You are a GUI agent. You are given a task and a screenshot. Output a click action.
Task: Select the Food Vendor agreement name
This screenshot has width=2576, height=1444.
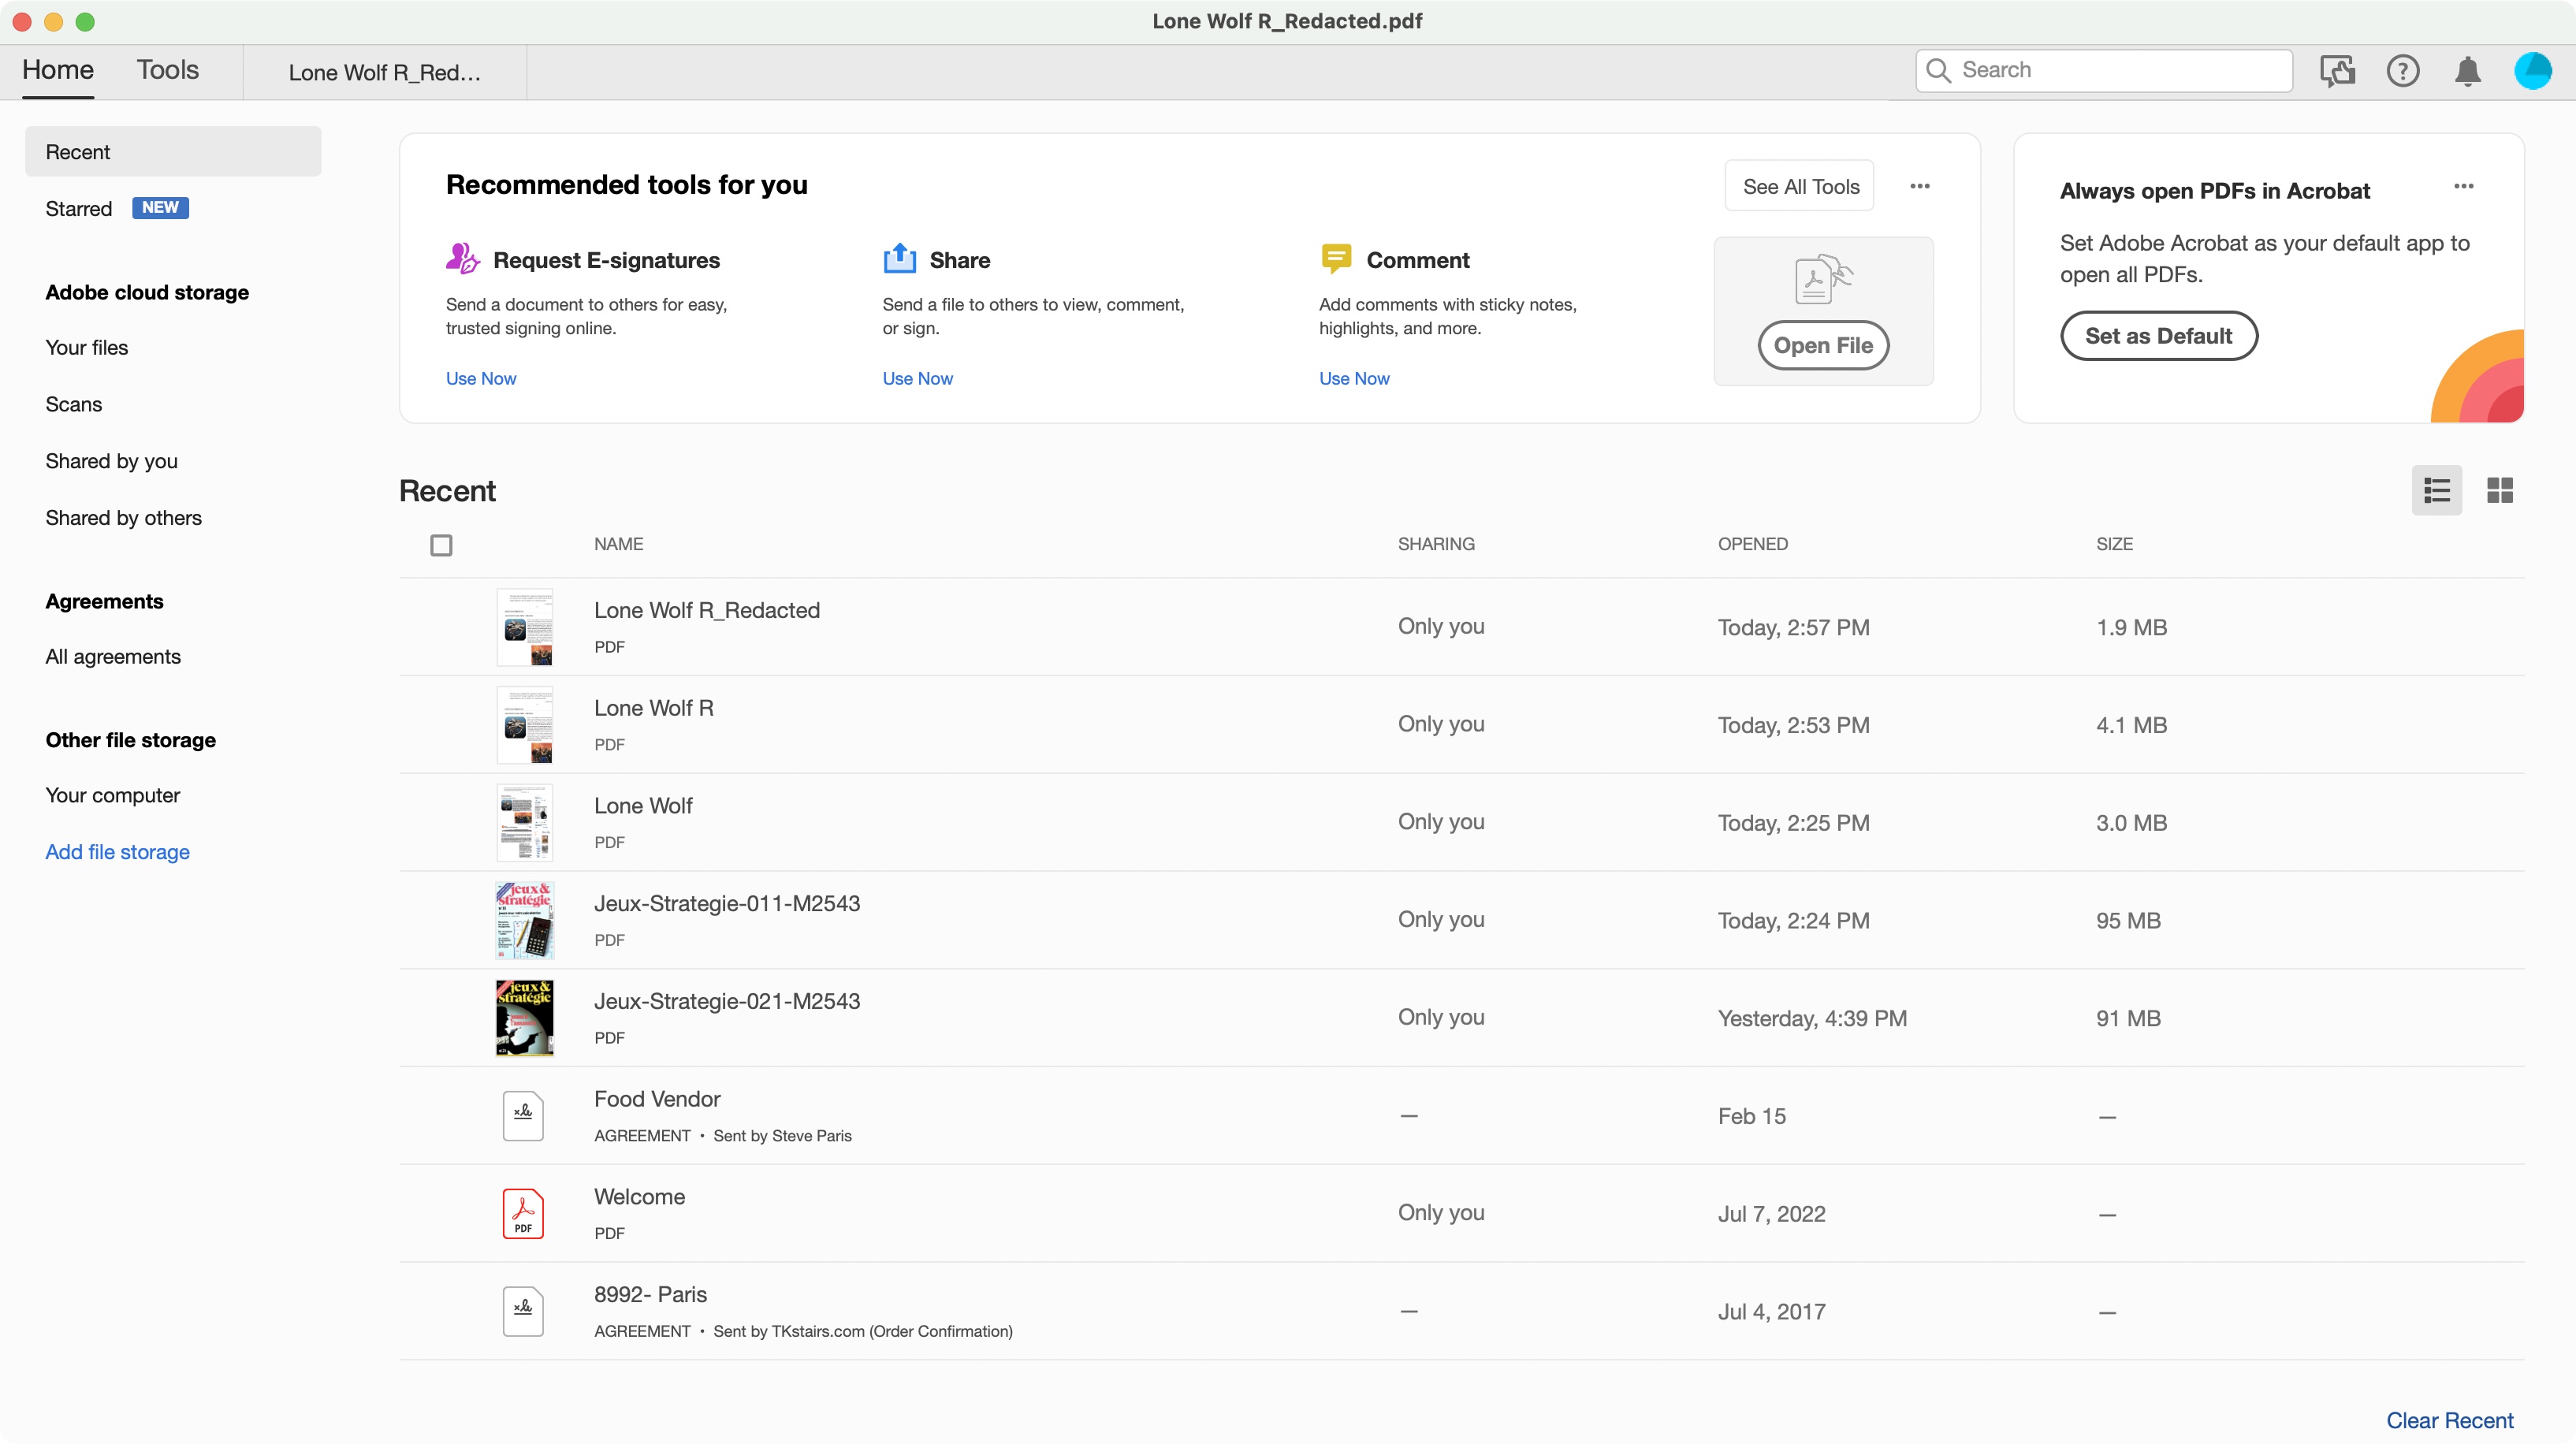[x=657, y=1099]
